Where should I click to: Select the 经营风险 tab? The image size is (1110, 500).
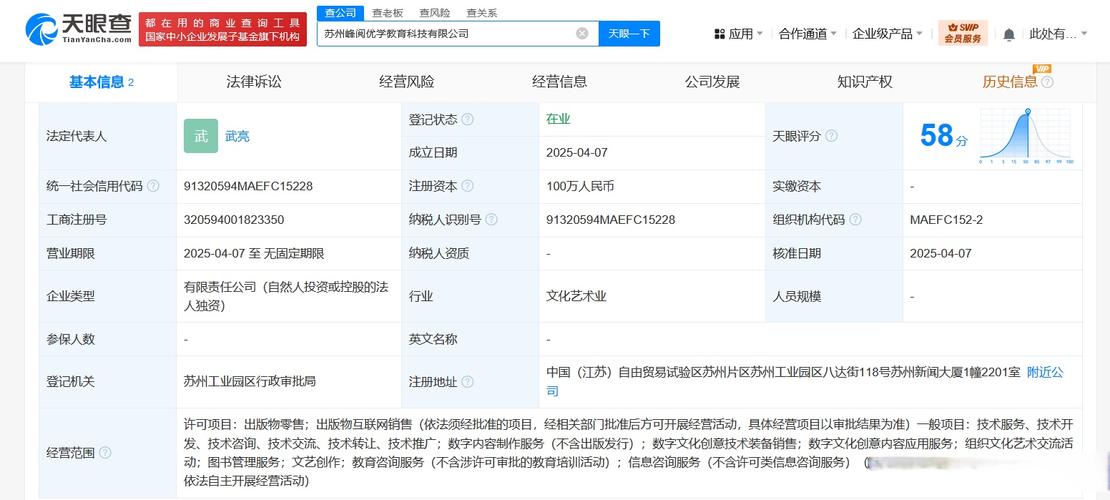[x=407, y=82]
